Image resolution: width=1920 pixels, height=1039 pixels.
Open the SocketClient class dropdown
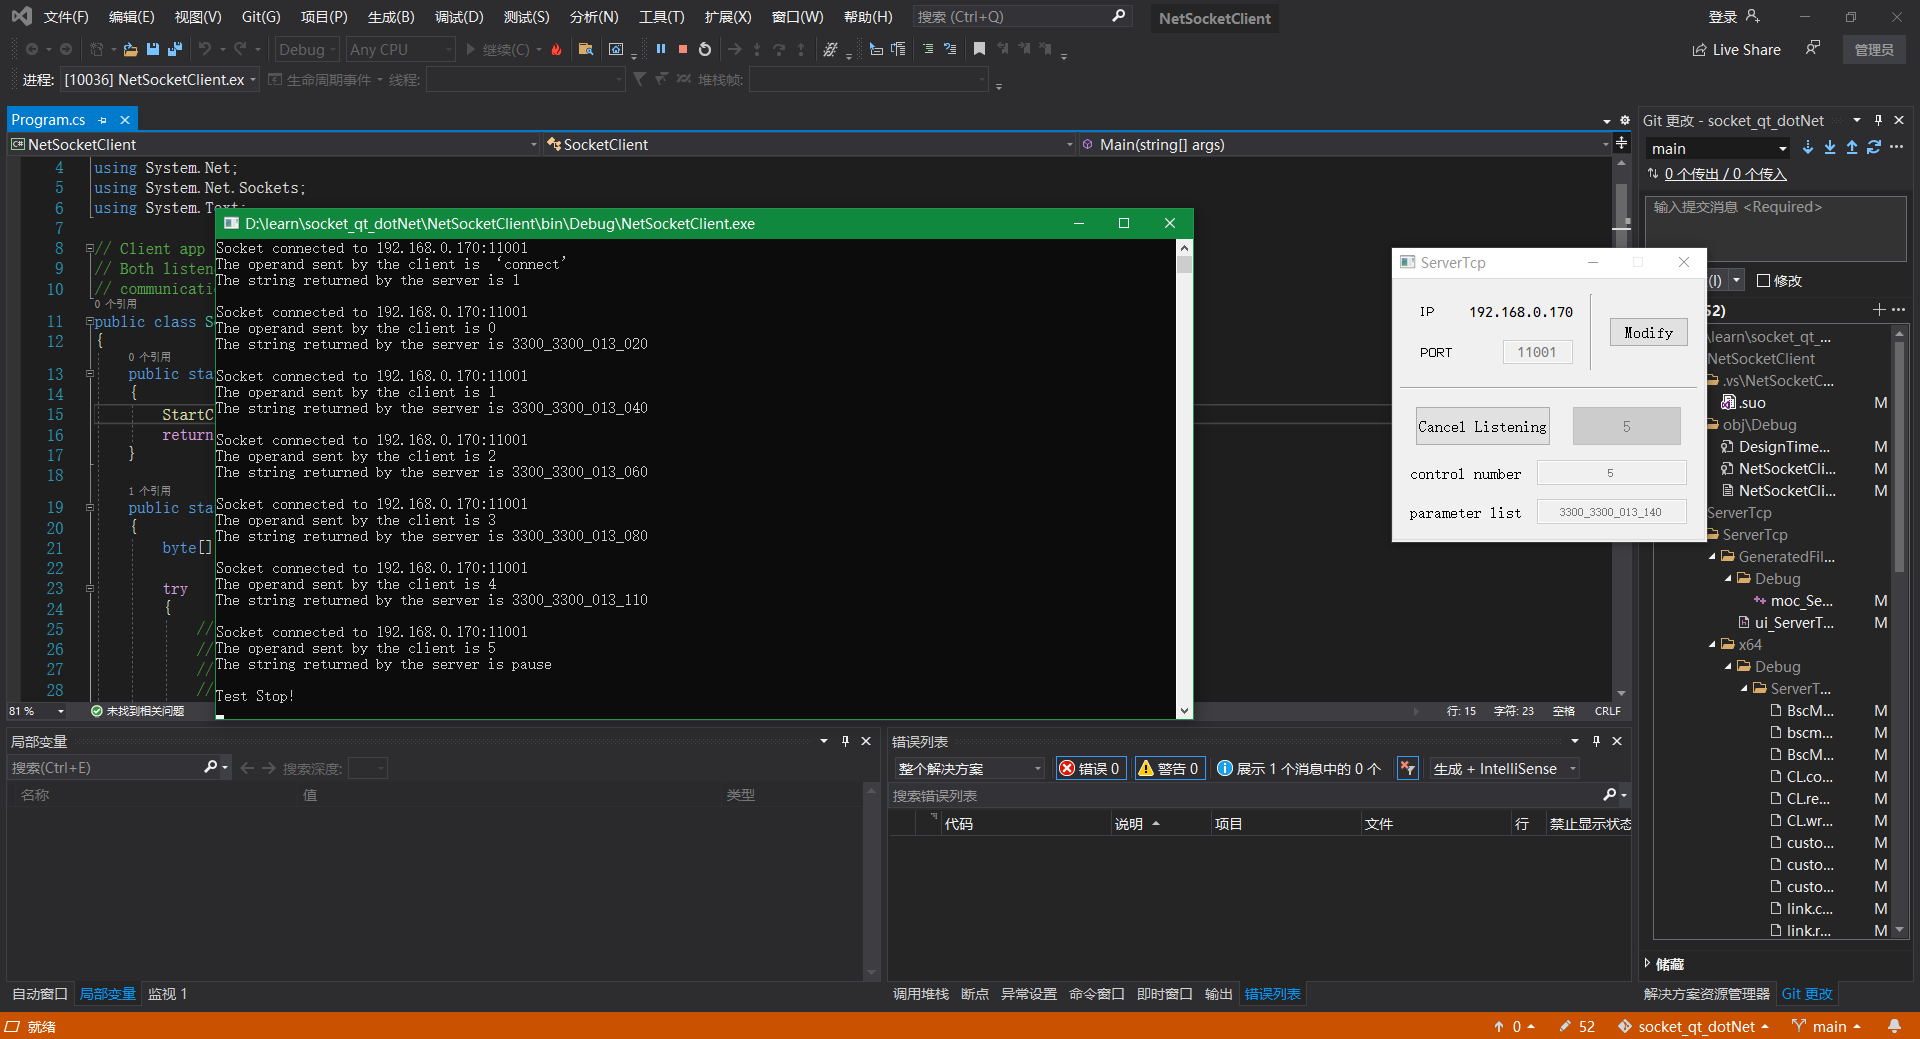point(809,144)
